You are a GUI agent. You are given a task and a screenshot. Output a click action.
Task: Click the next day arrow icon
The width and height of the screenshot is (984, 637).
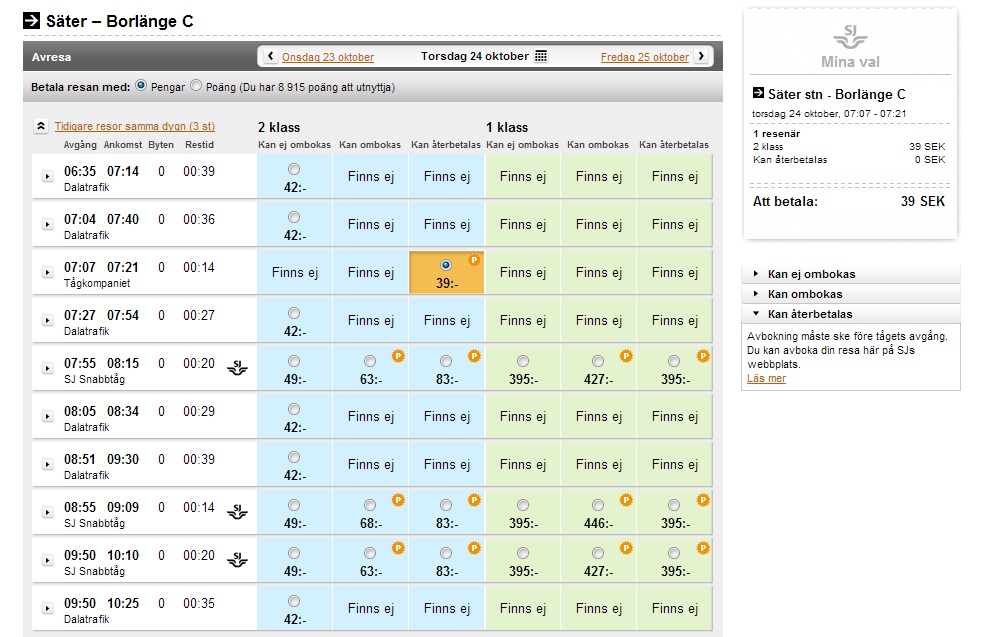701,57
